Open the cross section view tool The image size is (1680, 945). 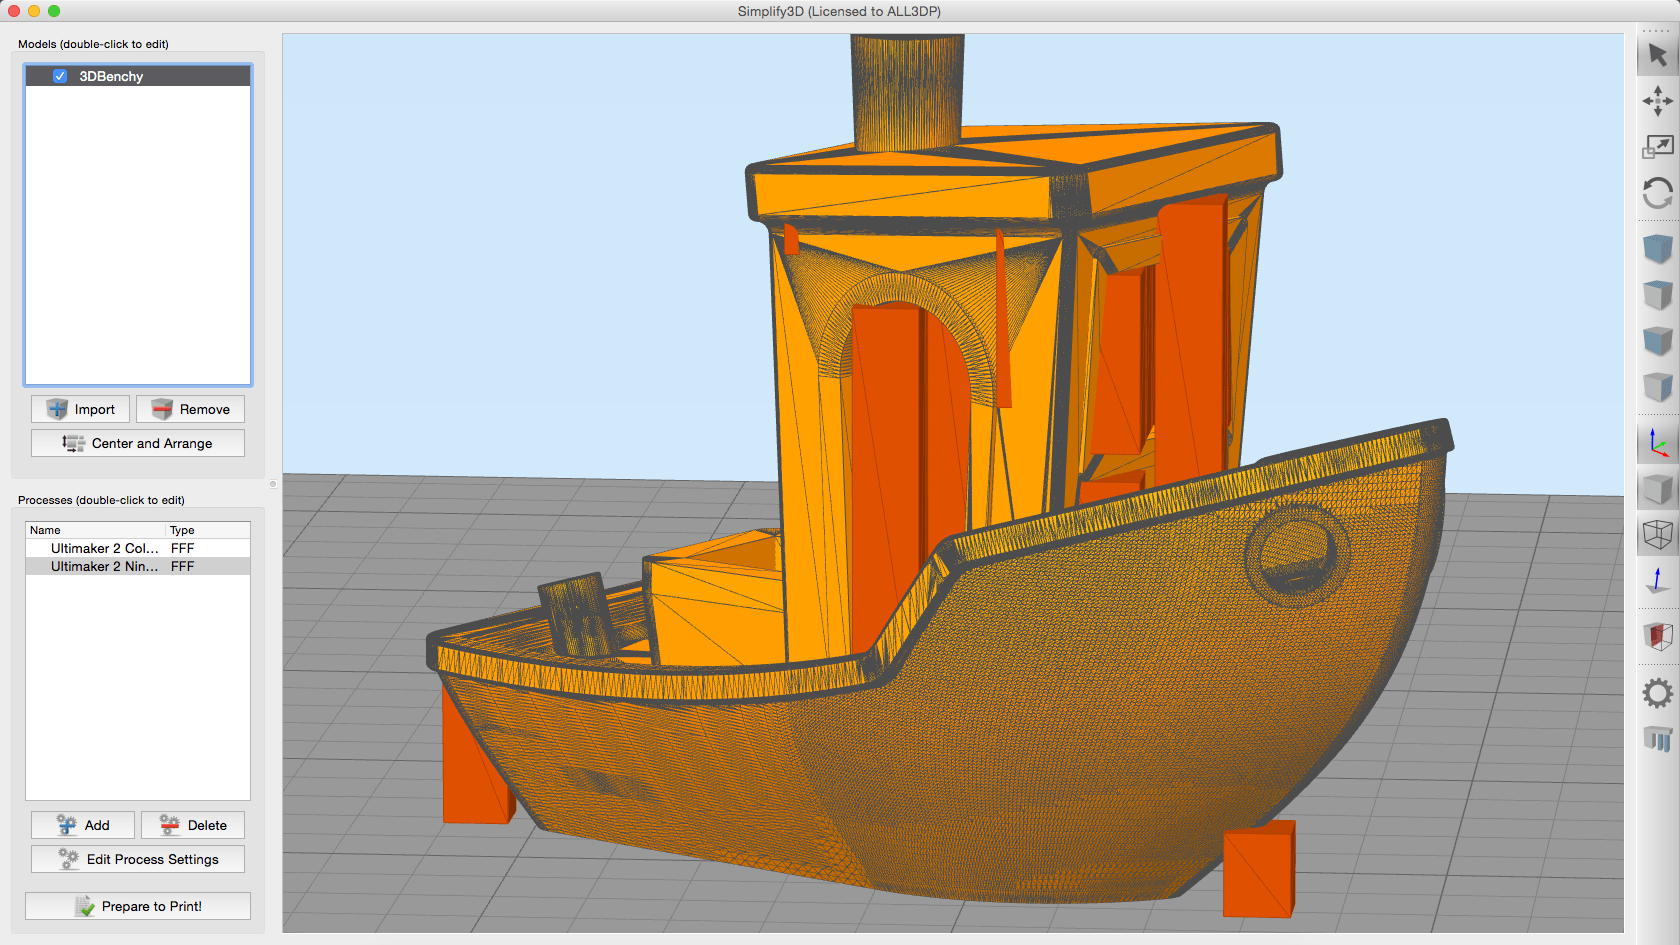pos(1657,636)
